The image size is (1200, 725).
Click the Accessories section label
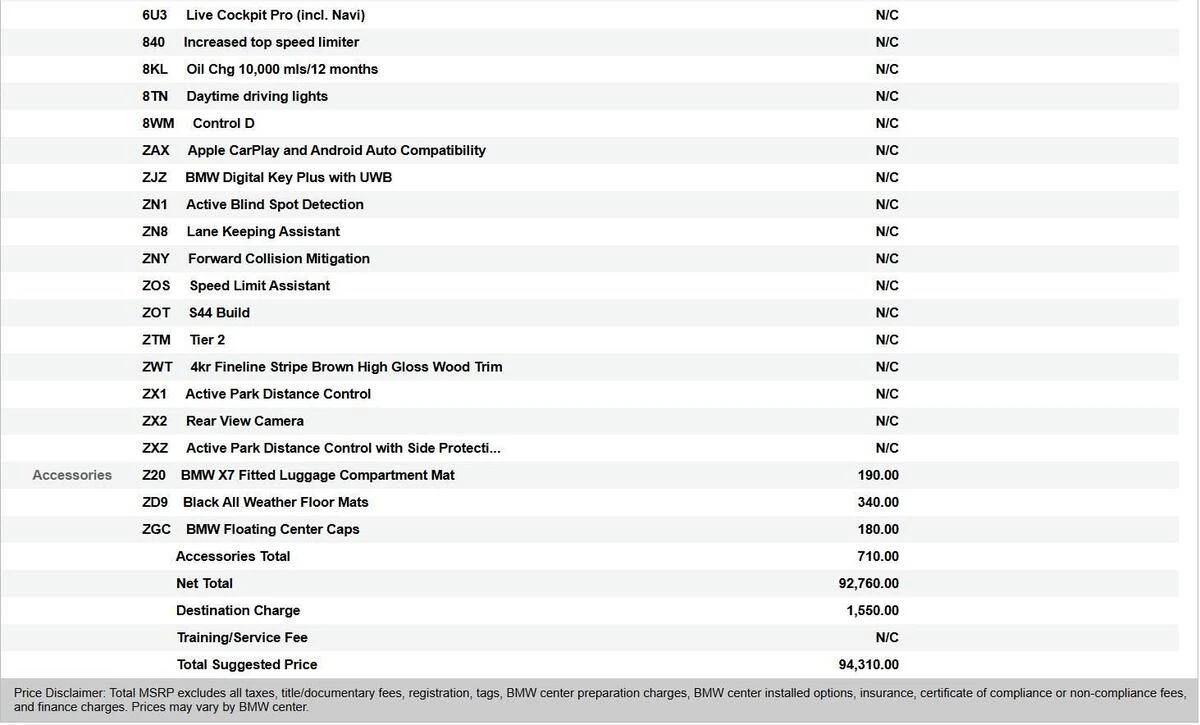pyautogui.click(x=72, y=475)
